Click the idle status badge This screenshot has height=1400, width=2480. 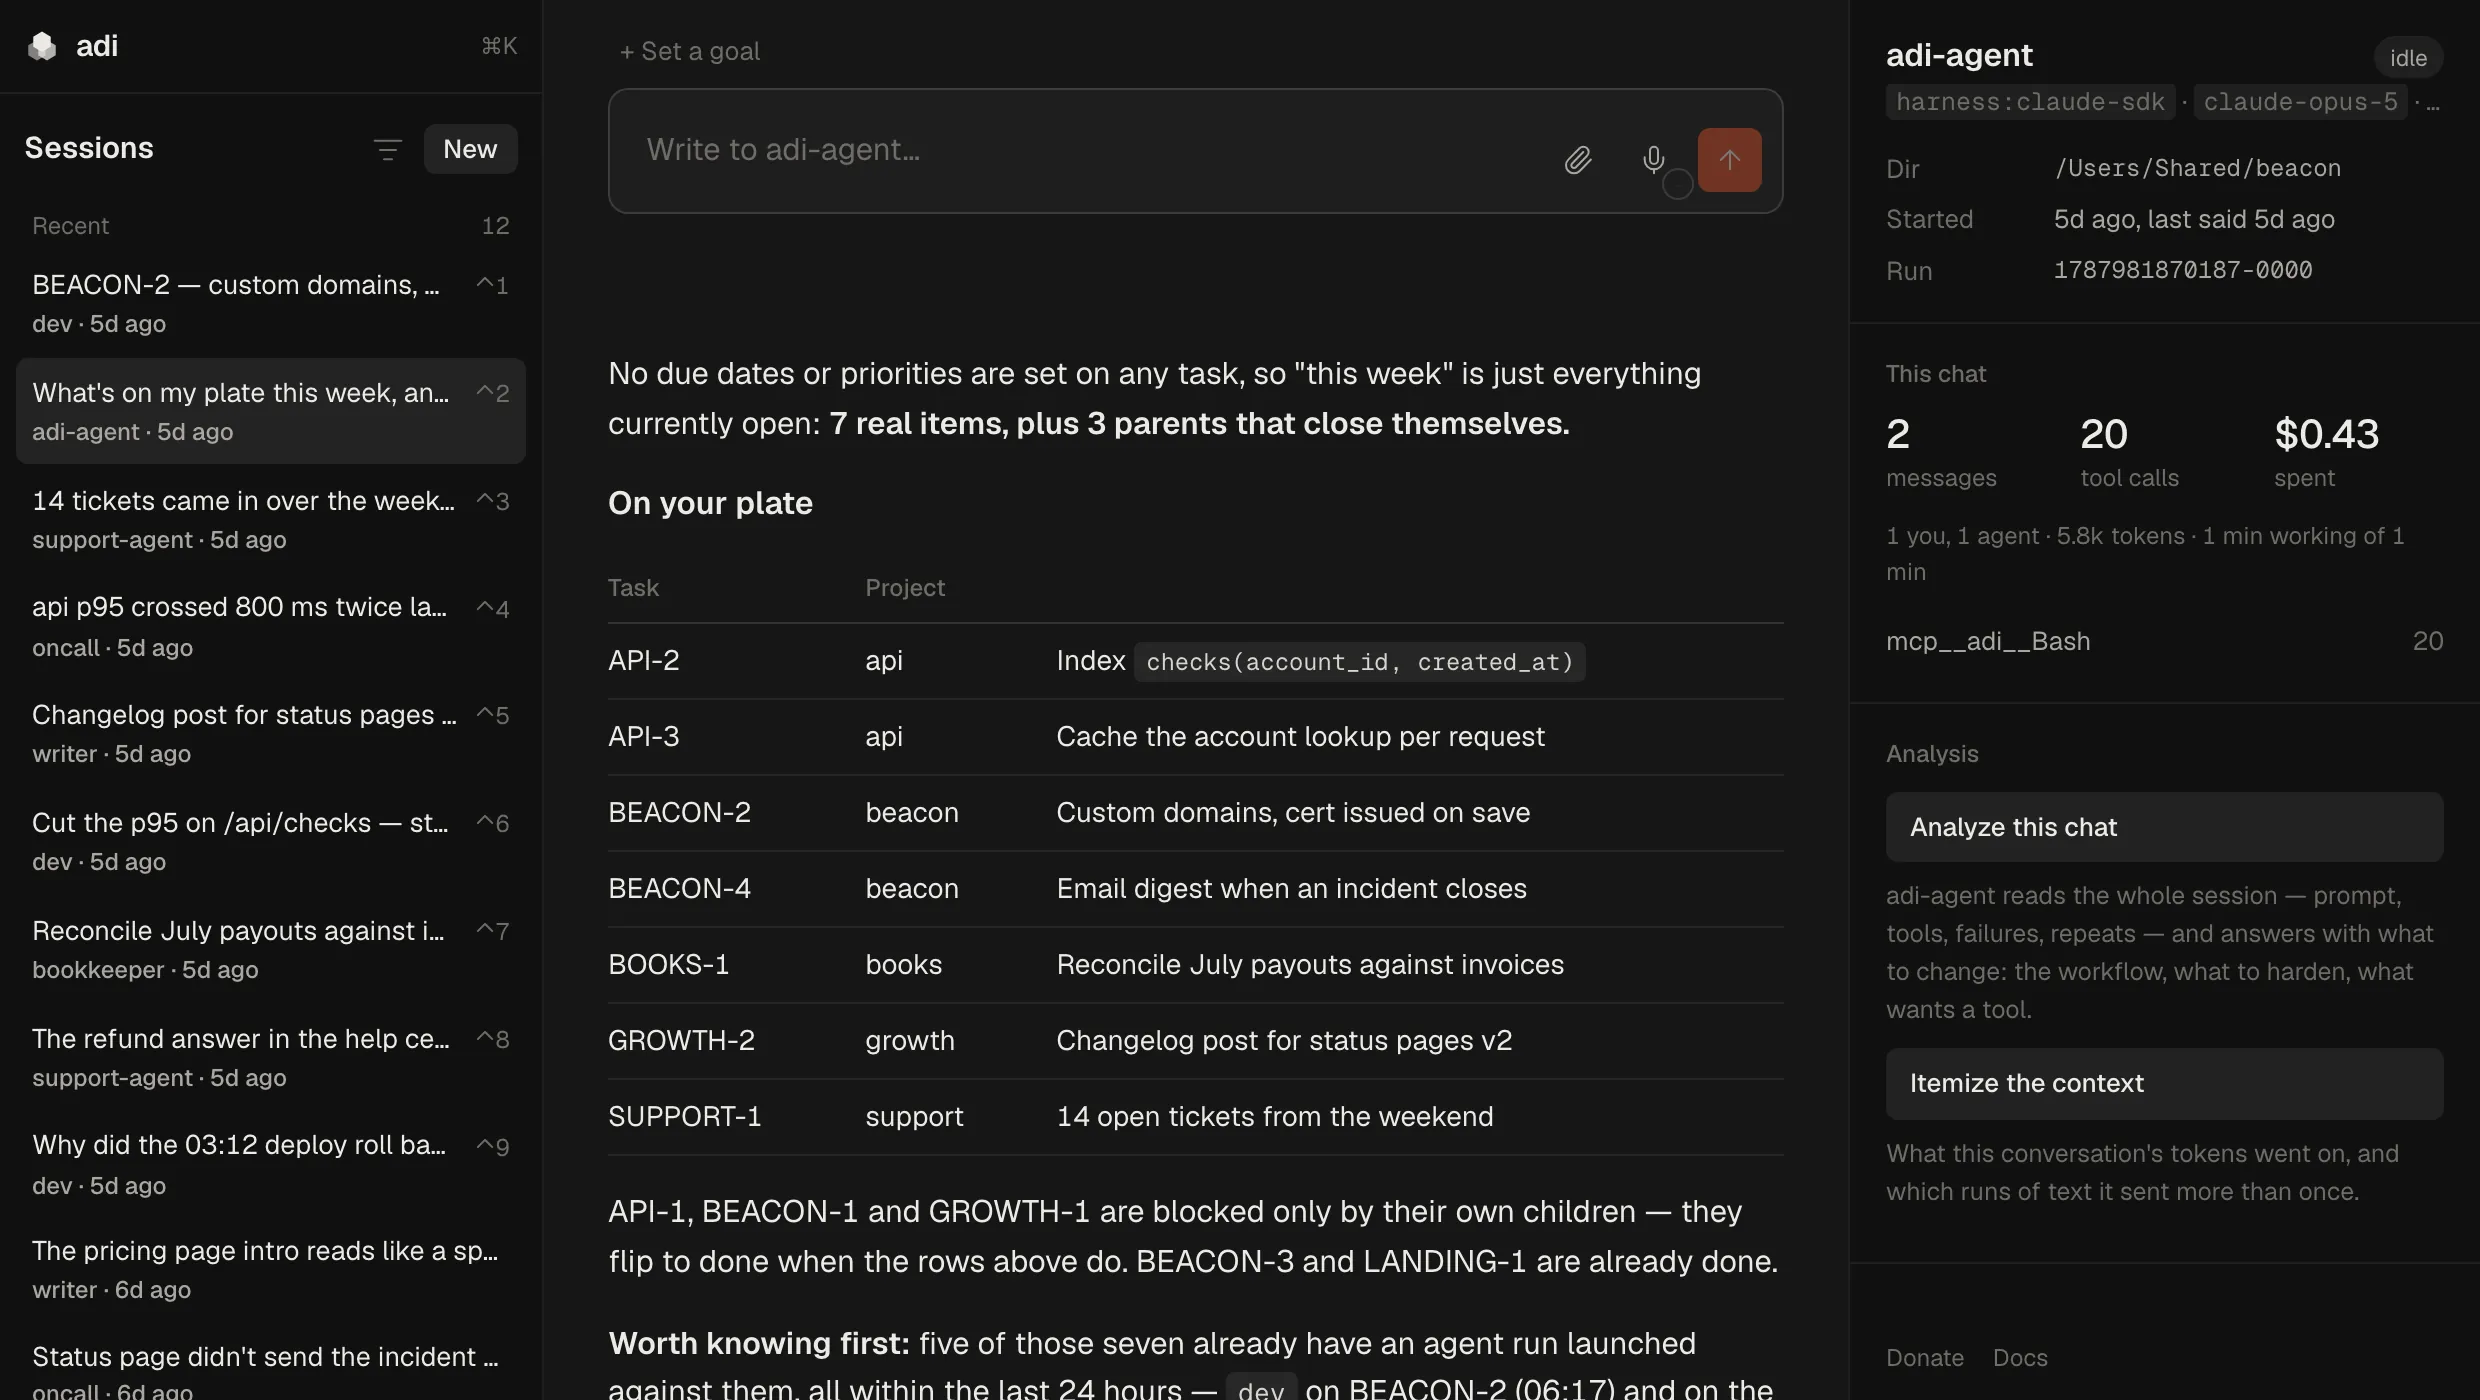click(x=2408, y=58)
